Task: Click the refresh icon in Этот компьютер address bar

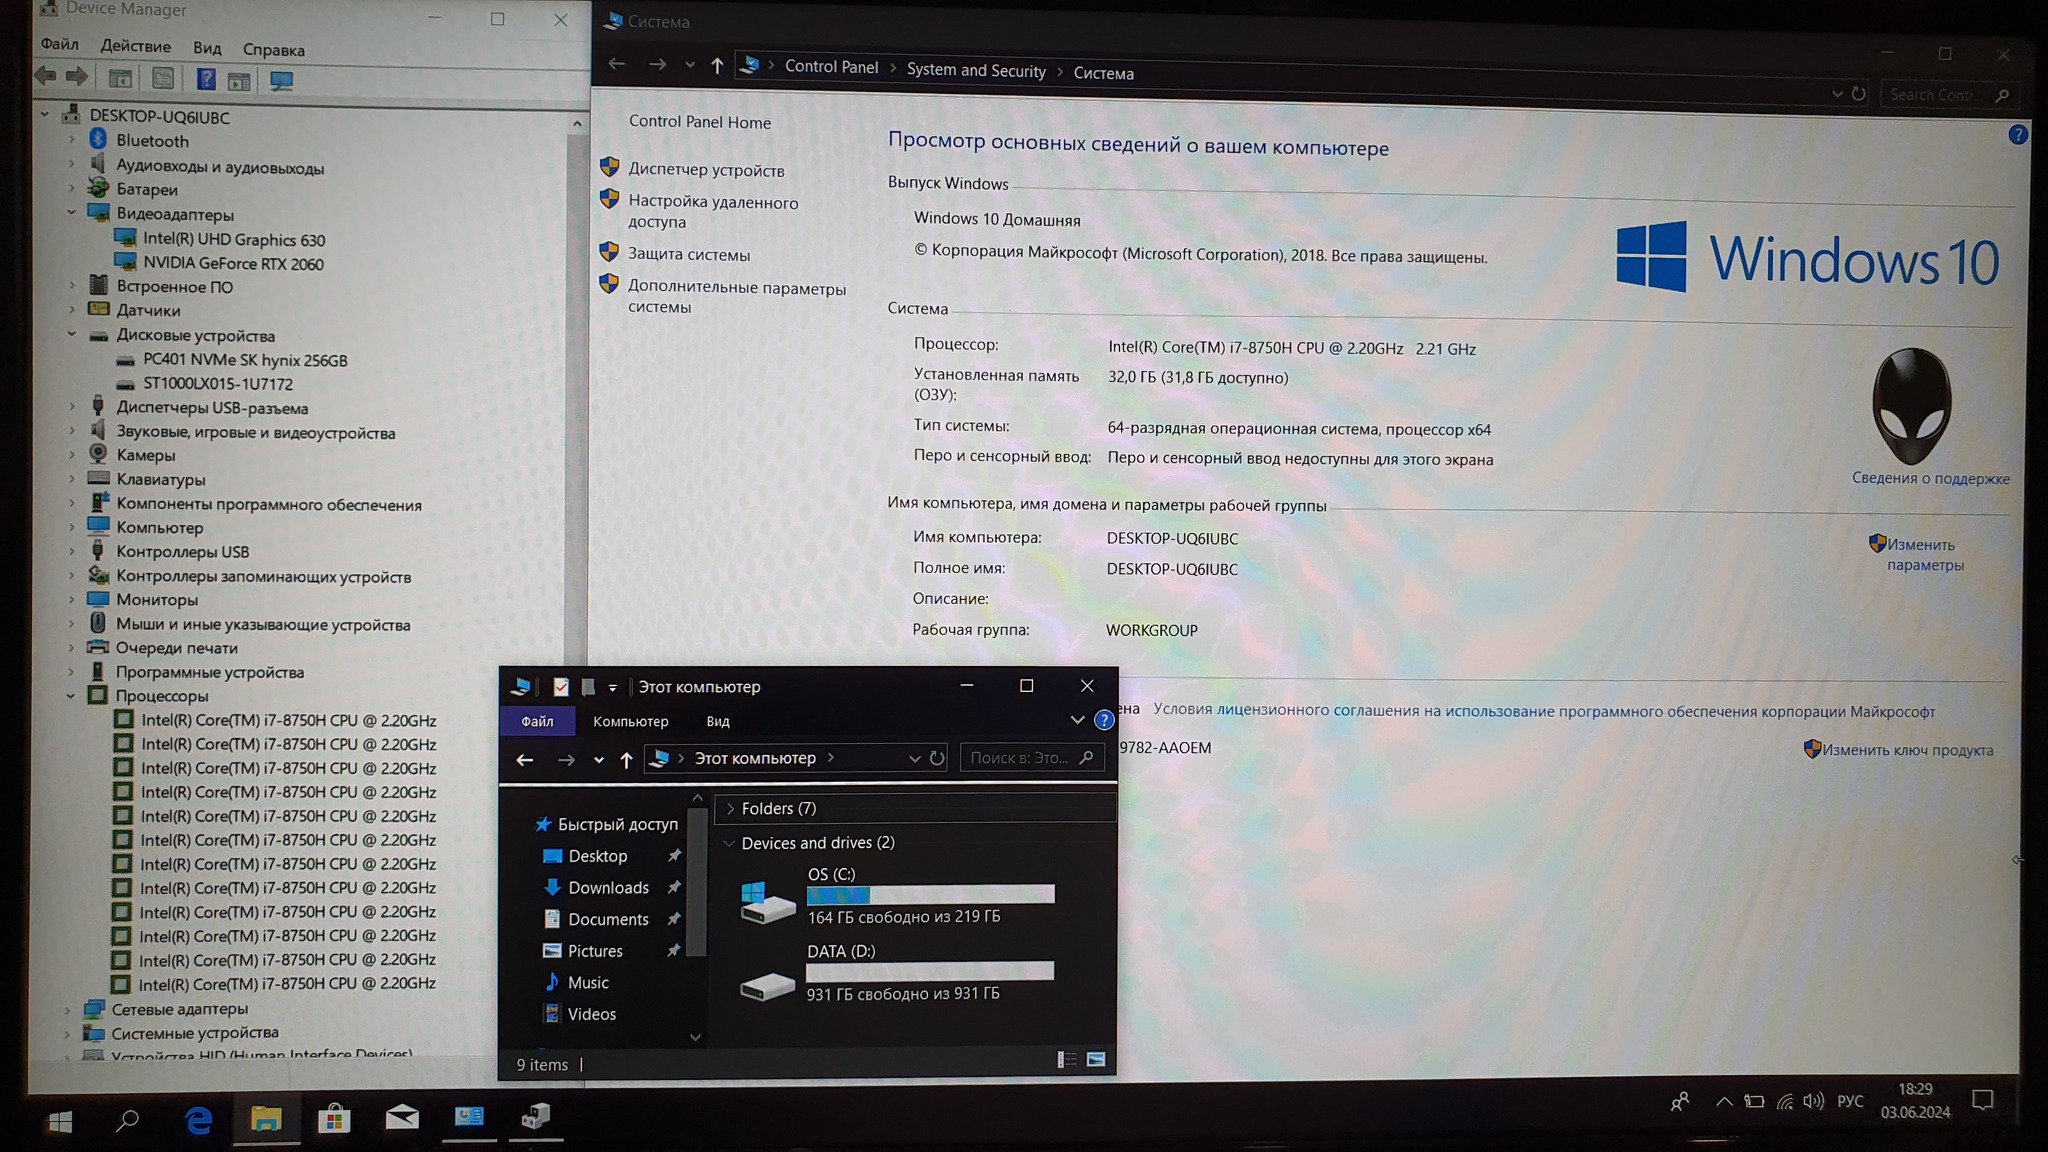Action: 937,758
